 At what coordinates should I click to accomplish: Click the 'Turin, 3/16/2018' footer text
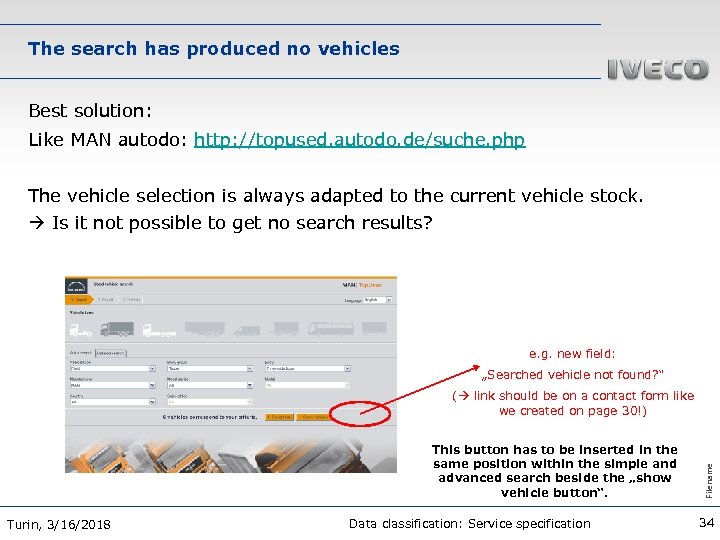coord(59,524)
